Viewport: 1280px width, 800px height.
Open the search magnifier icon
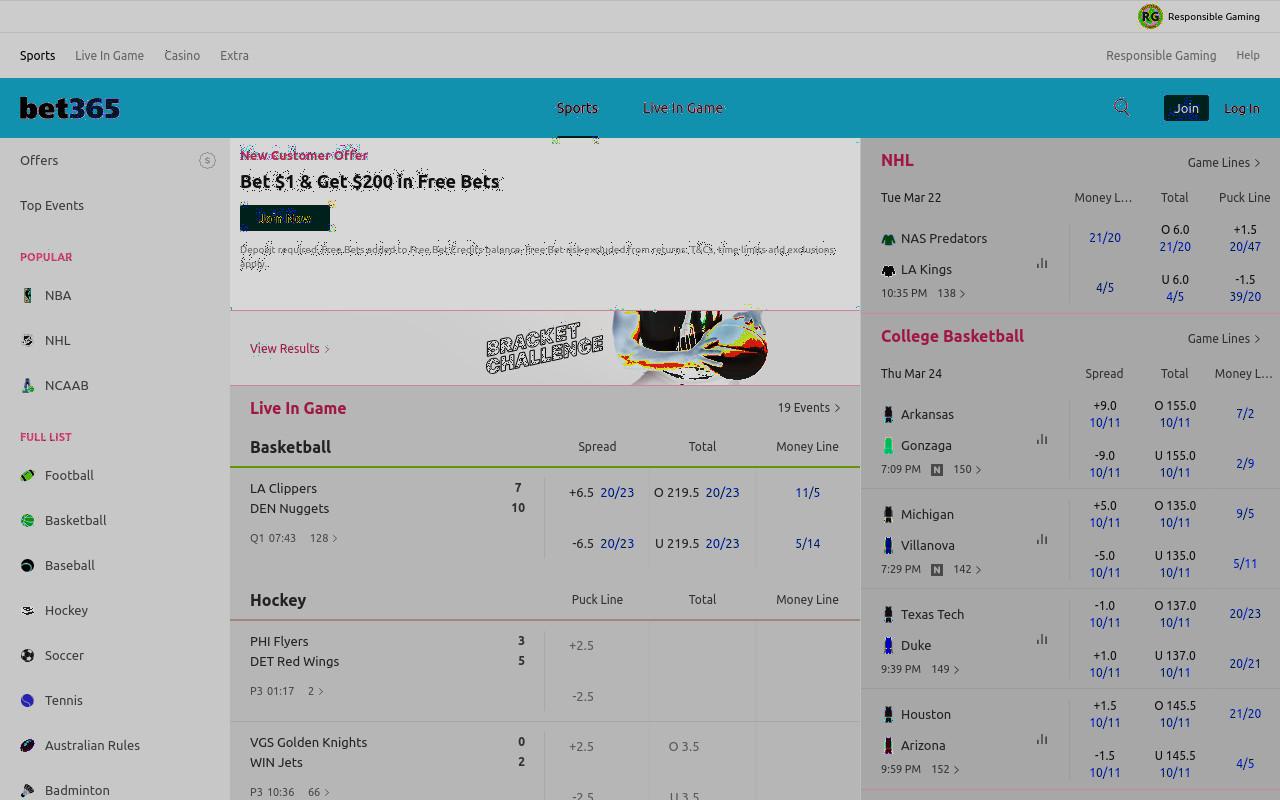1122,108
